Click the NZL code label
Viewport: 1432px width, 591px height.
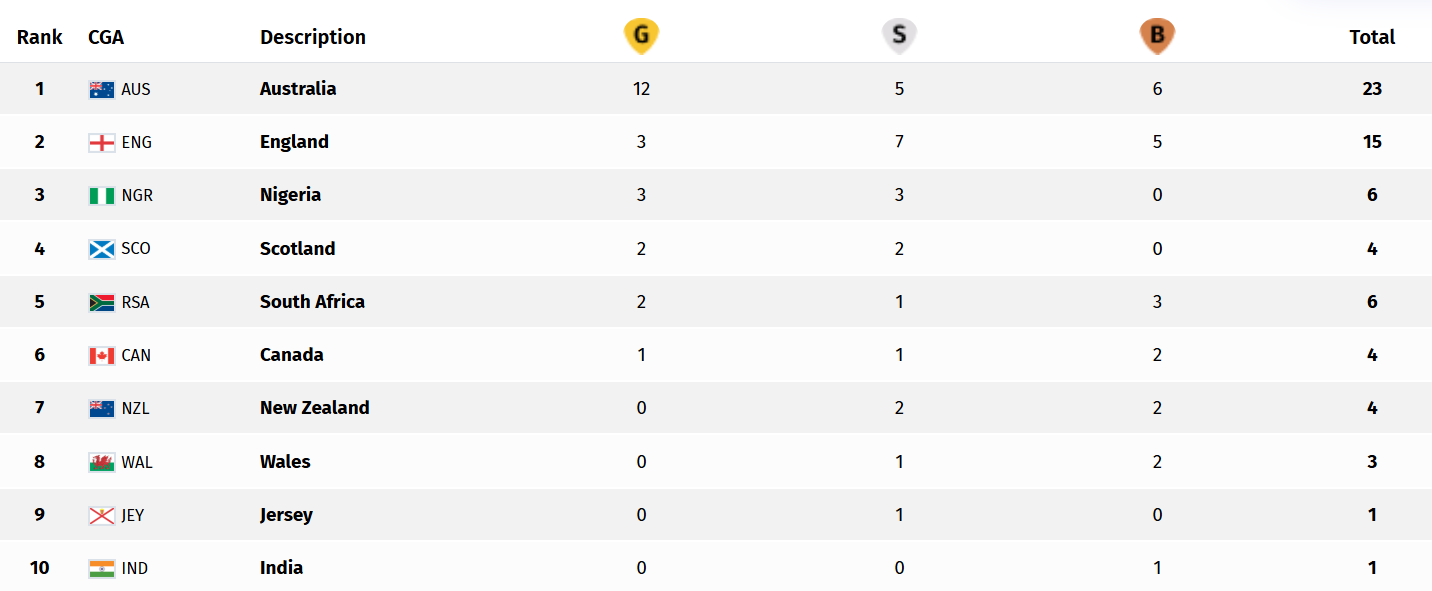pyautogui.click(x=135, y=408)
